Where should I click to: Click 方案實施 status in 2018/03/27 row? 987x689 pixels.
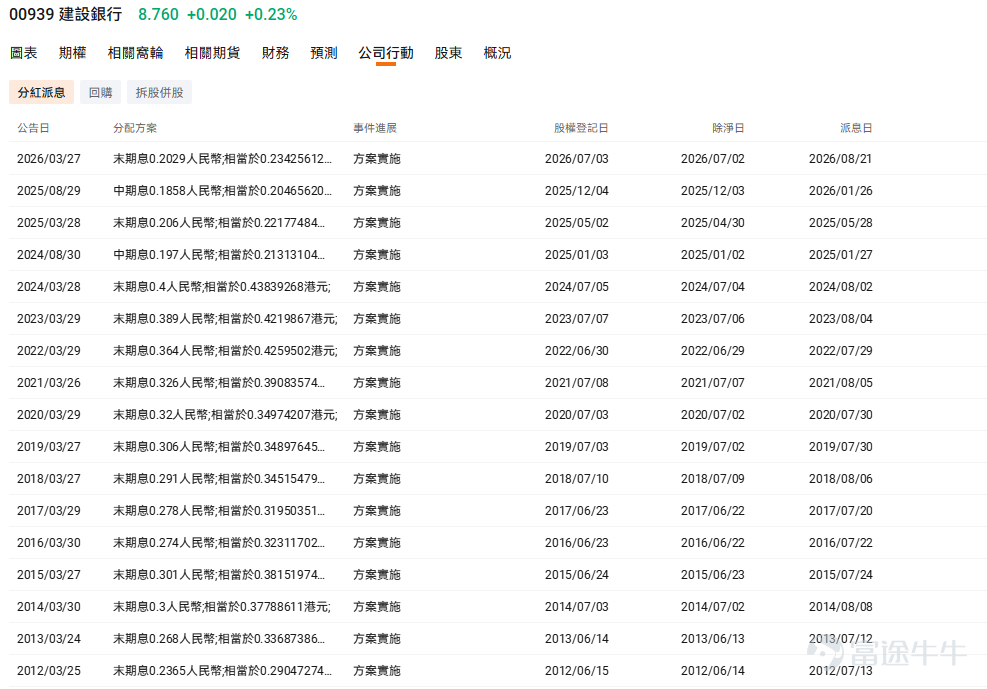point(376,479)
